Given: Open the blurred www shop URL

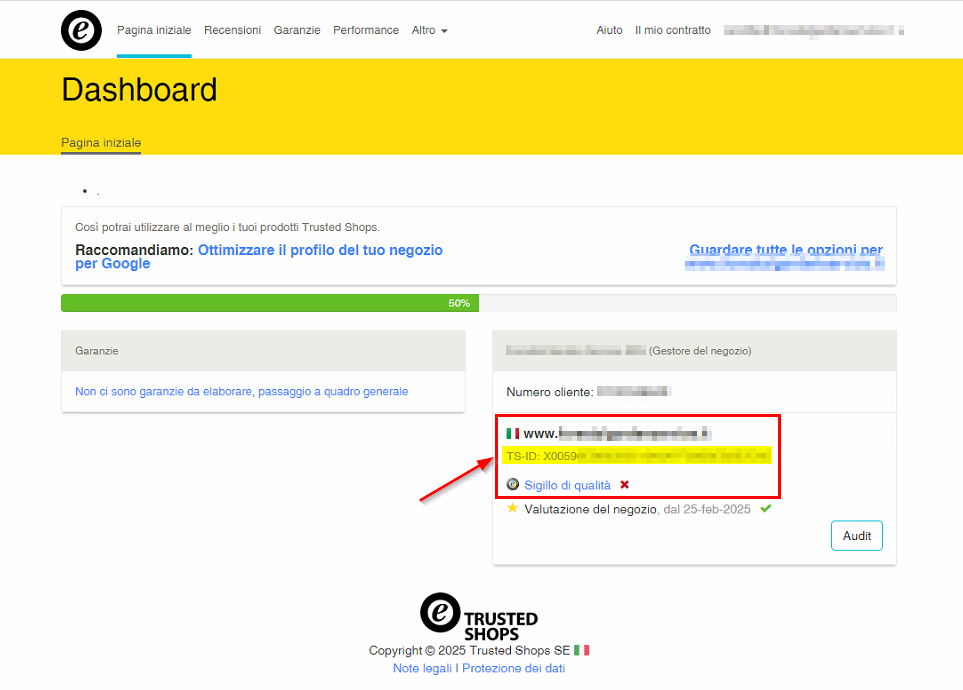Looking at the screenshot, I should pos(617,434).
